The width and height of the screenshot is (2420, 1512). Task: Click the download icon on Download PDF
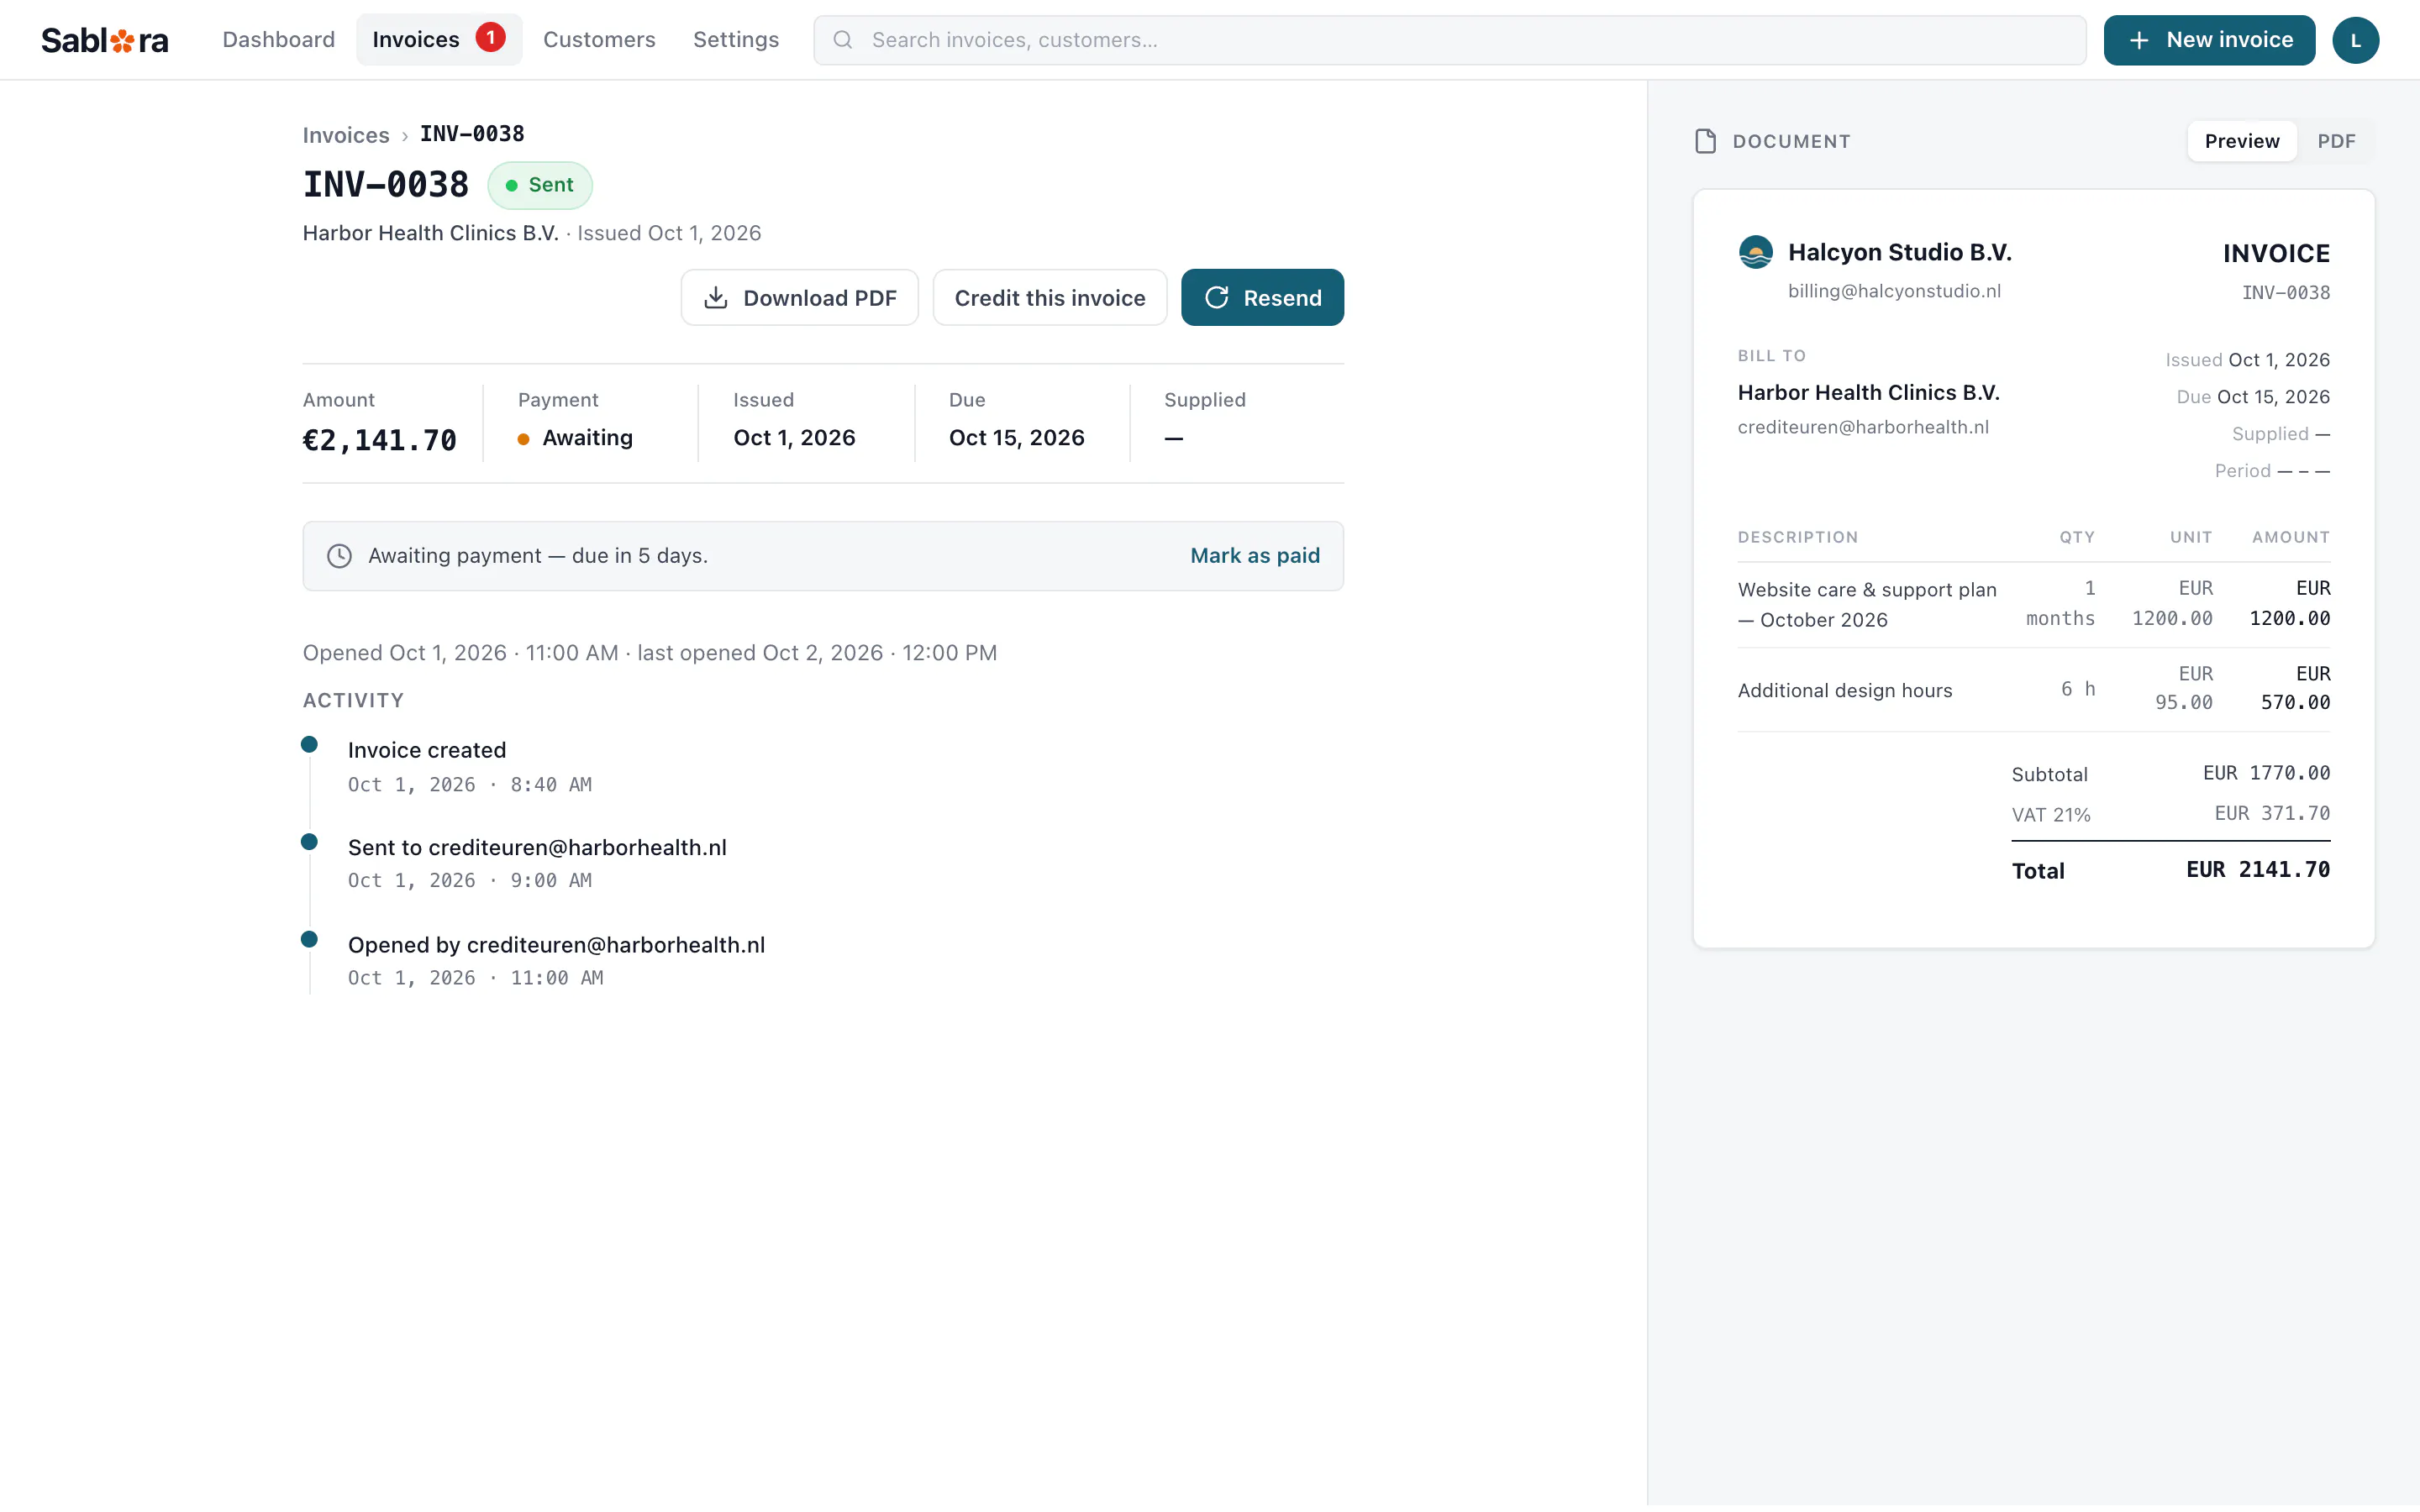(716, 298)
